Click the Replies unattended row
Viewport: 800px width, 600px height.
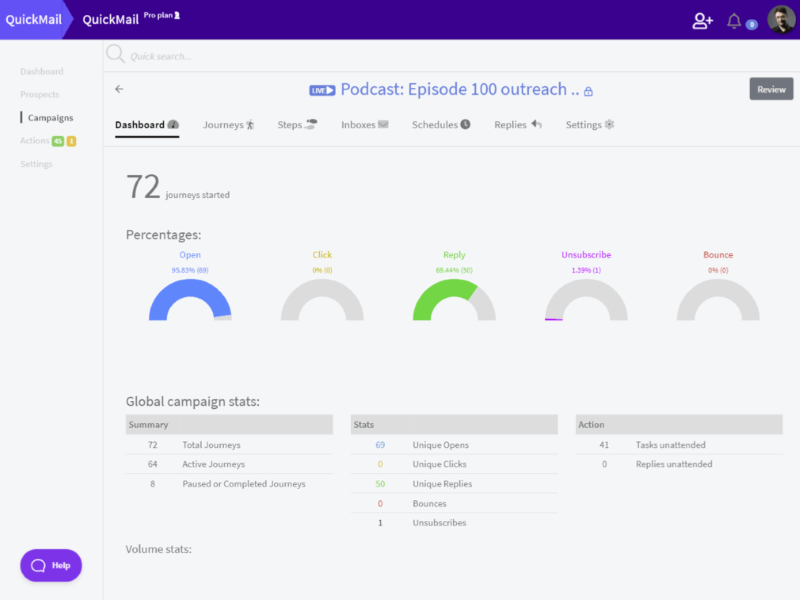pyautogui.click(x=679, y=464)
